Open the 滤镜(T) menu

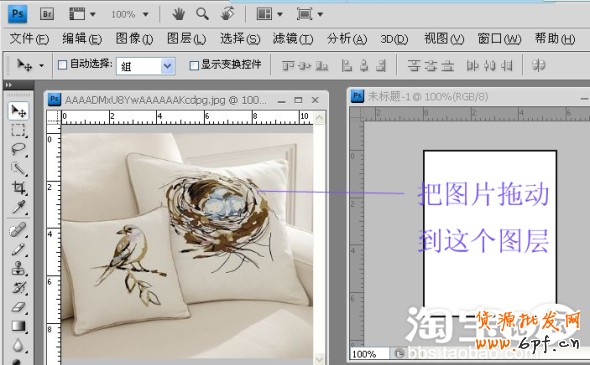[x=293, y=38]
